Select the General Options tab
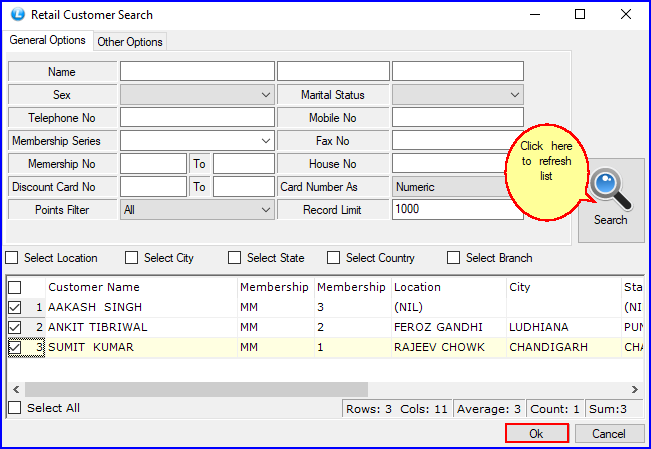Image resolution: width=651 pixels, height=449 pixels. tap(47, 40)
